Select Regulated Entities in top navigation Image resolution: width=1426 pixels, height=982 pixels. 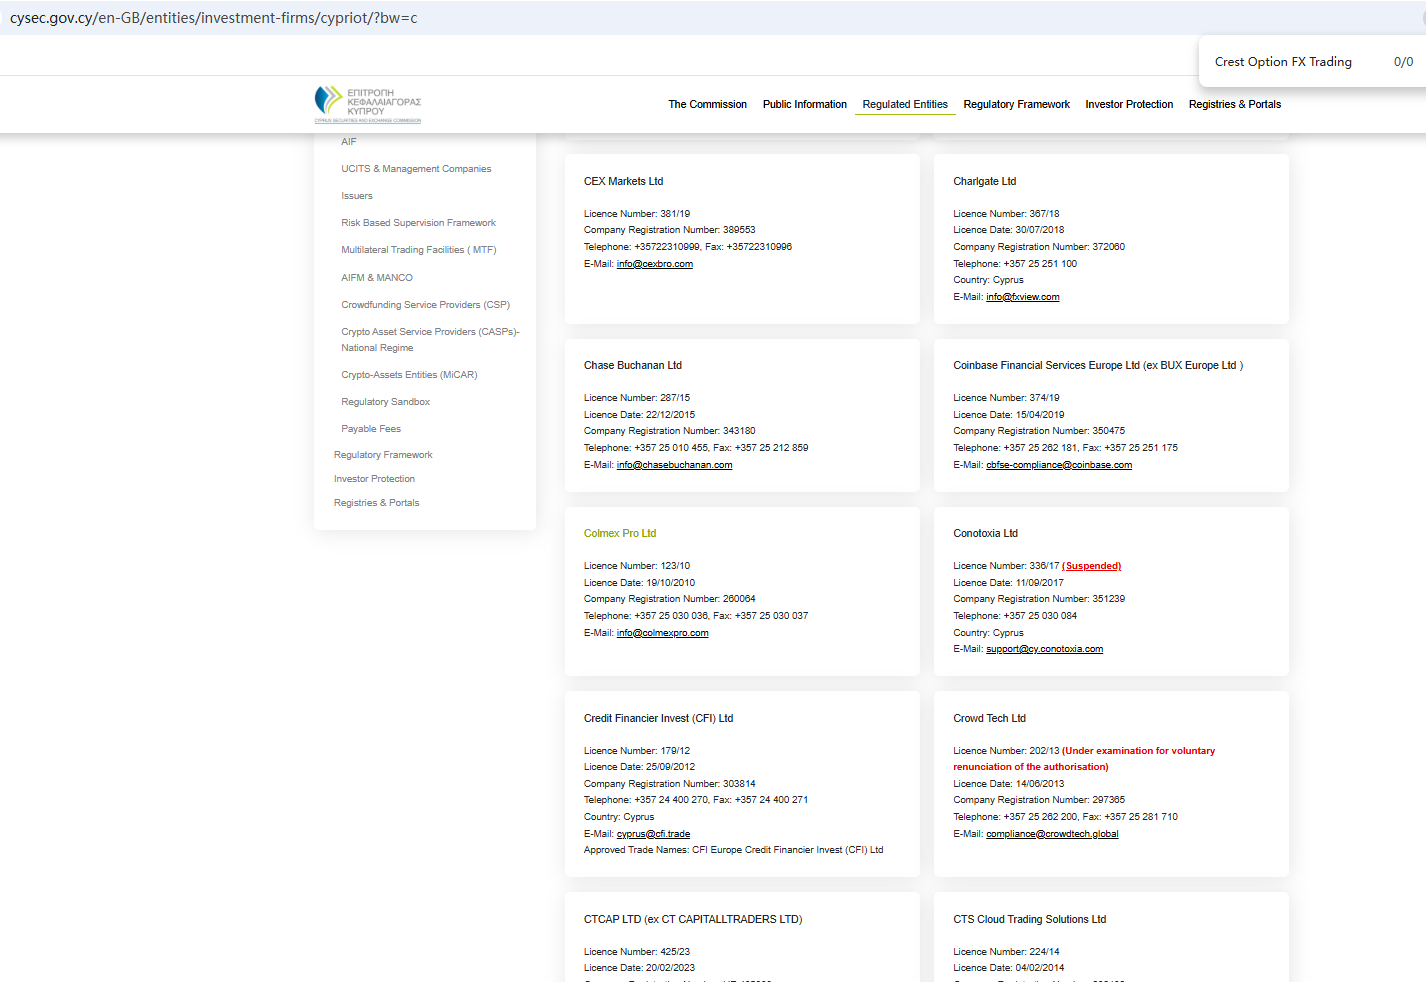click(x=905, y=104)
